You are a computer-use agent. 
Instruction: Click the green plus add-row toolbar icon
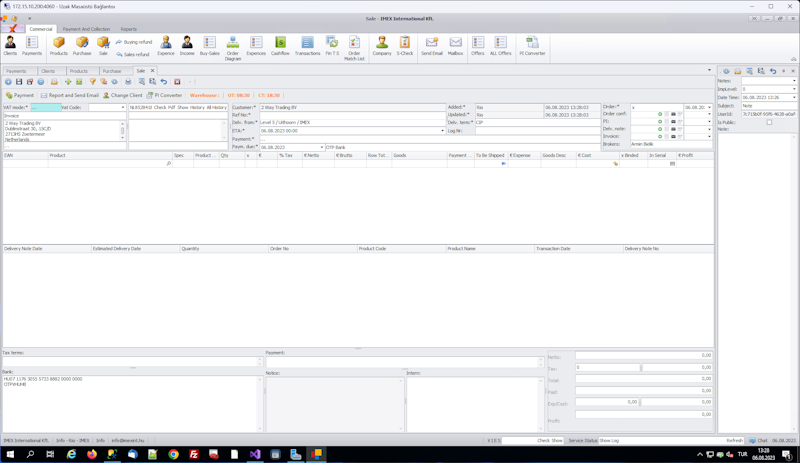67,82
